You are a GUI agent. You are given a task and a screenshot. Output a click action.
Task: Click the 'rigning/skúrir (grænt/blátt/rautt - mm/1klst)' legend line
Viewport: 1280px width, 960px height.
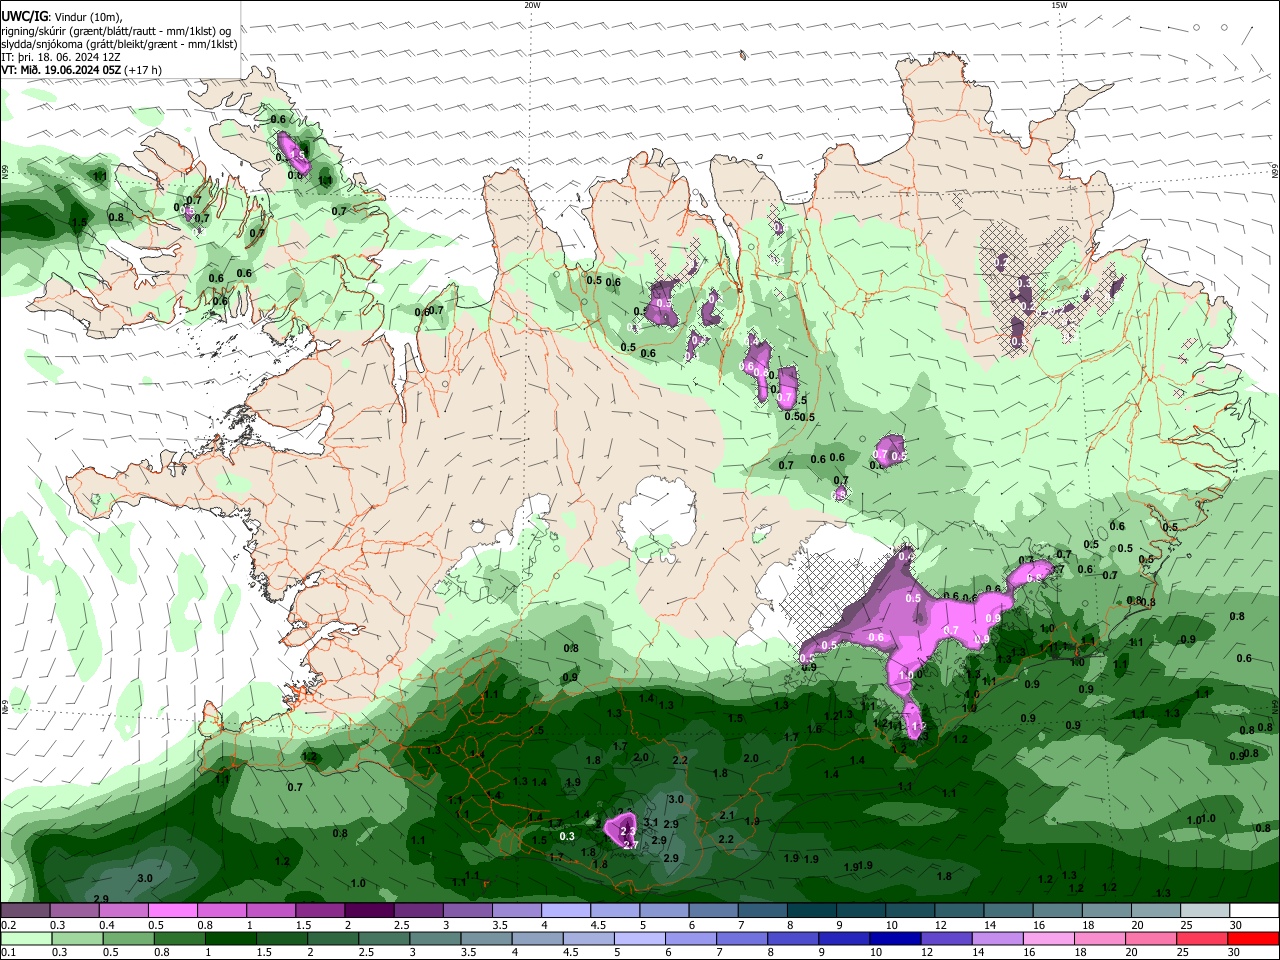pyautogui.click(x=116, y=30)
